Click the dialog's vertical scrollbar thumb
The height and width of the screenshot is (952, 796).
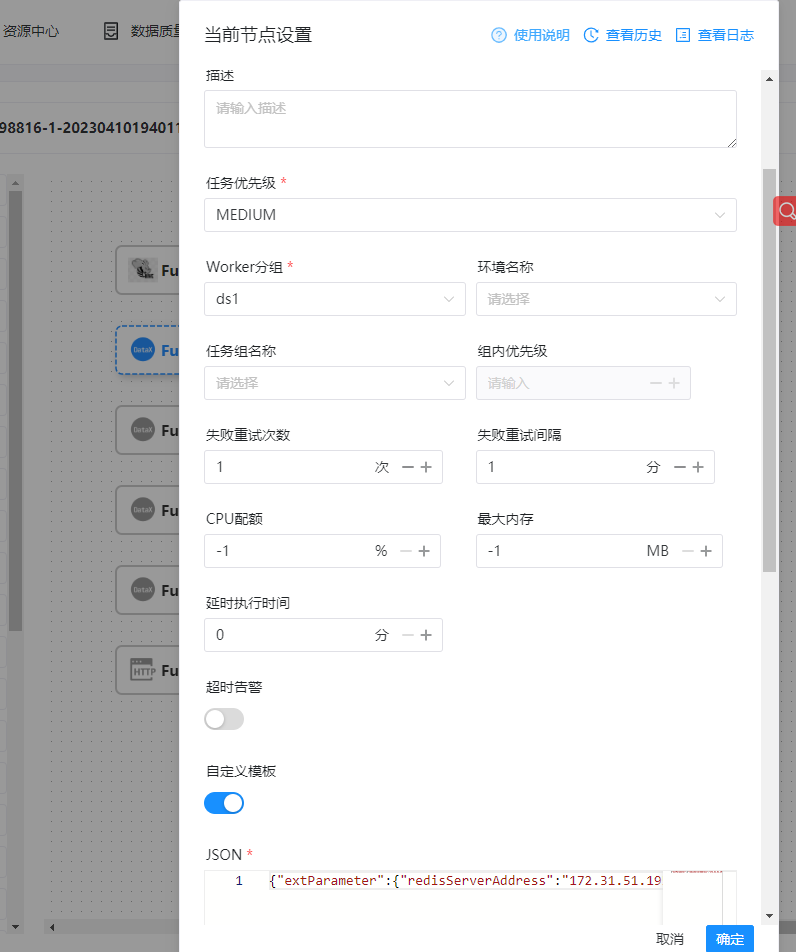pyautogui.click(x=769, y=370)
